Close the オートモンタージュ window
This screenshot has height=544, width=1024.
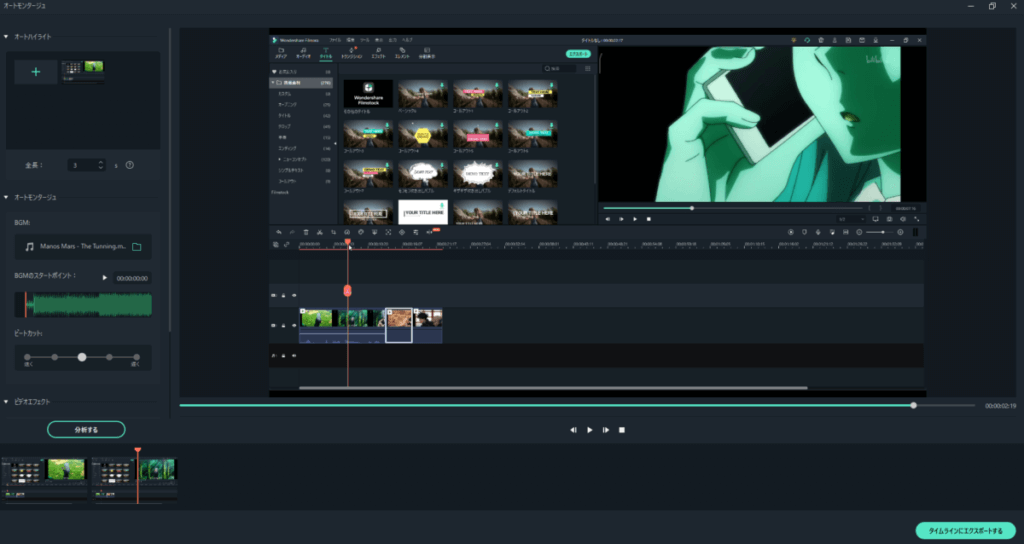click(1014, 6)
